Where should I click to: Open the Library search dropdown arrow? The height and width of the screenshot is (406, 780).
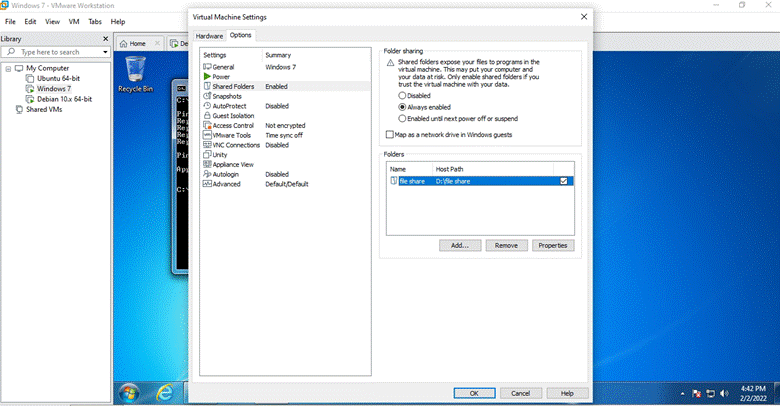(105, 52)
